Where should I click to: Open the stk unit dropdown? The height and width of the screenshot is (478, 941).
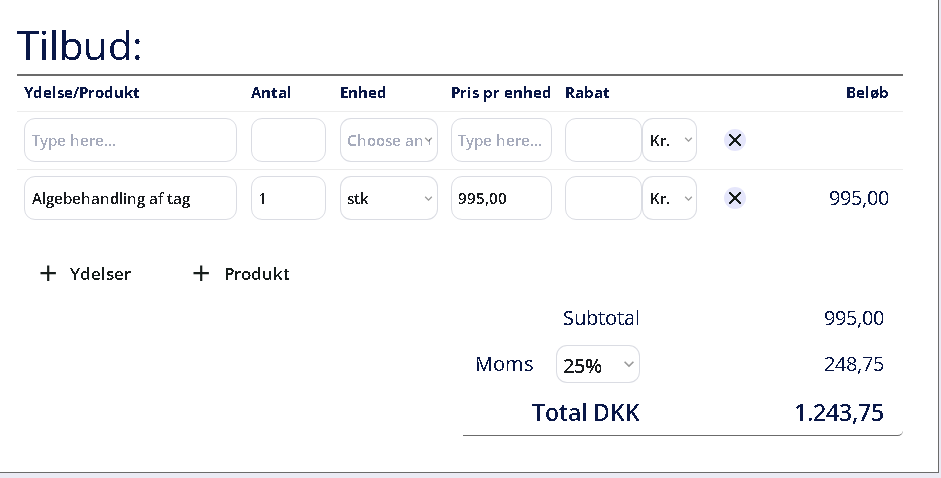(x=389, y=198)
